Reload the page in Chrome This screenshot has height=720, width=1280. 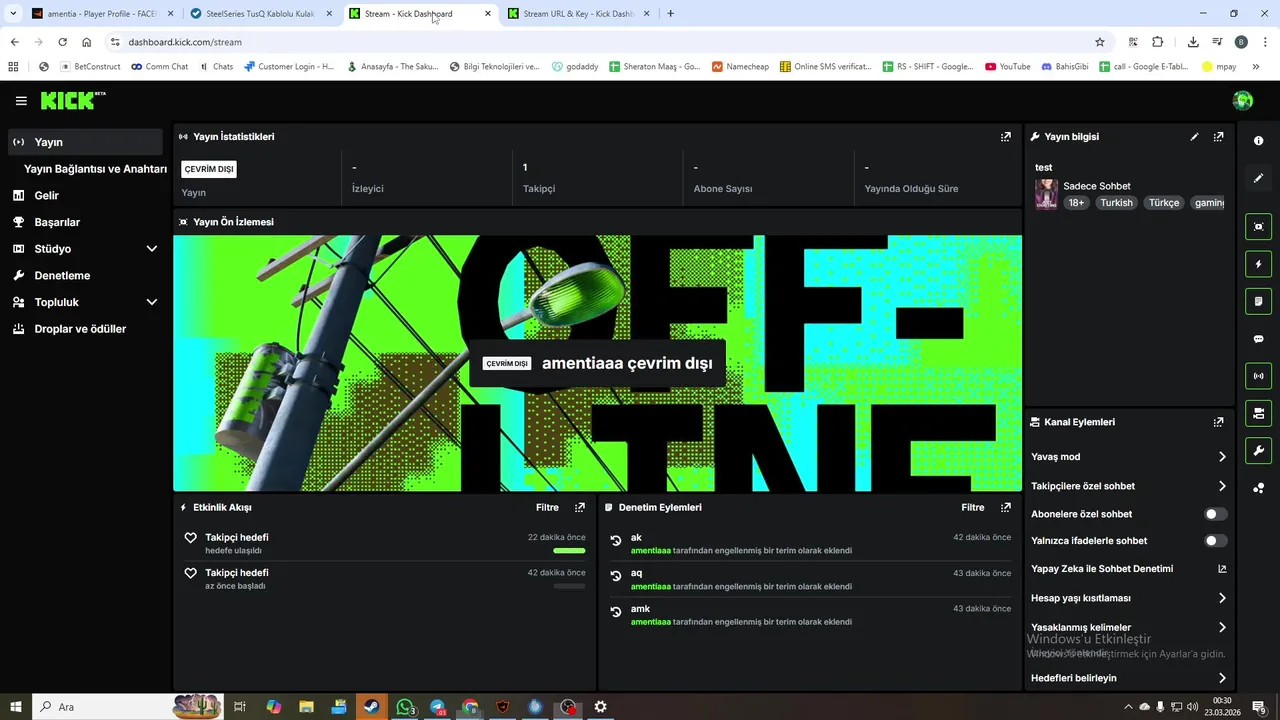tap(62, 42)
